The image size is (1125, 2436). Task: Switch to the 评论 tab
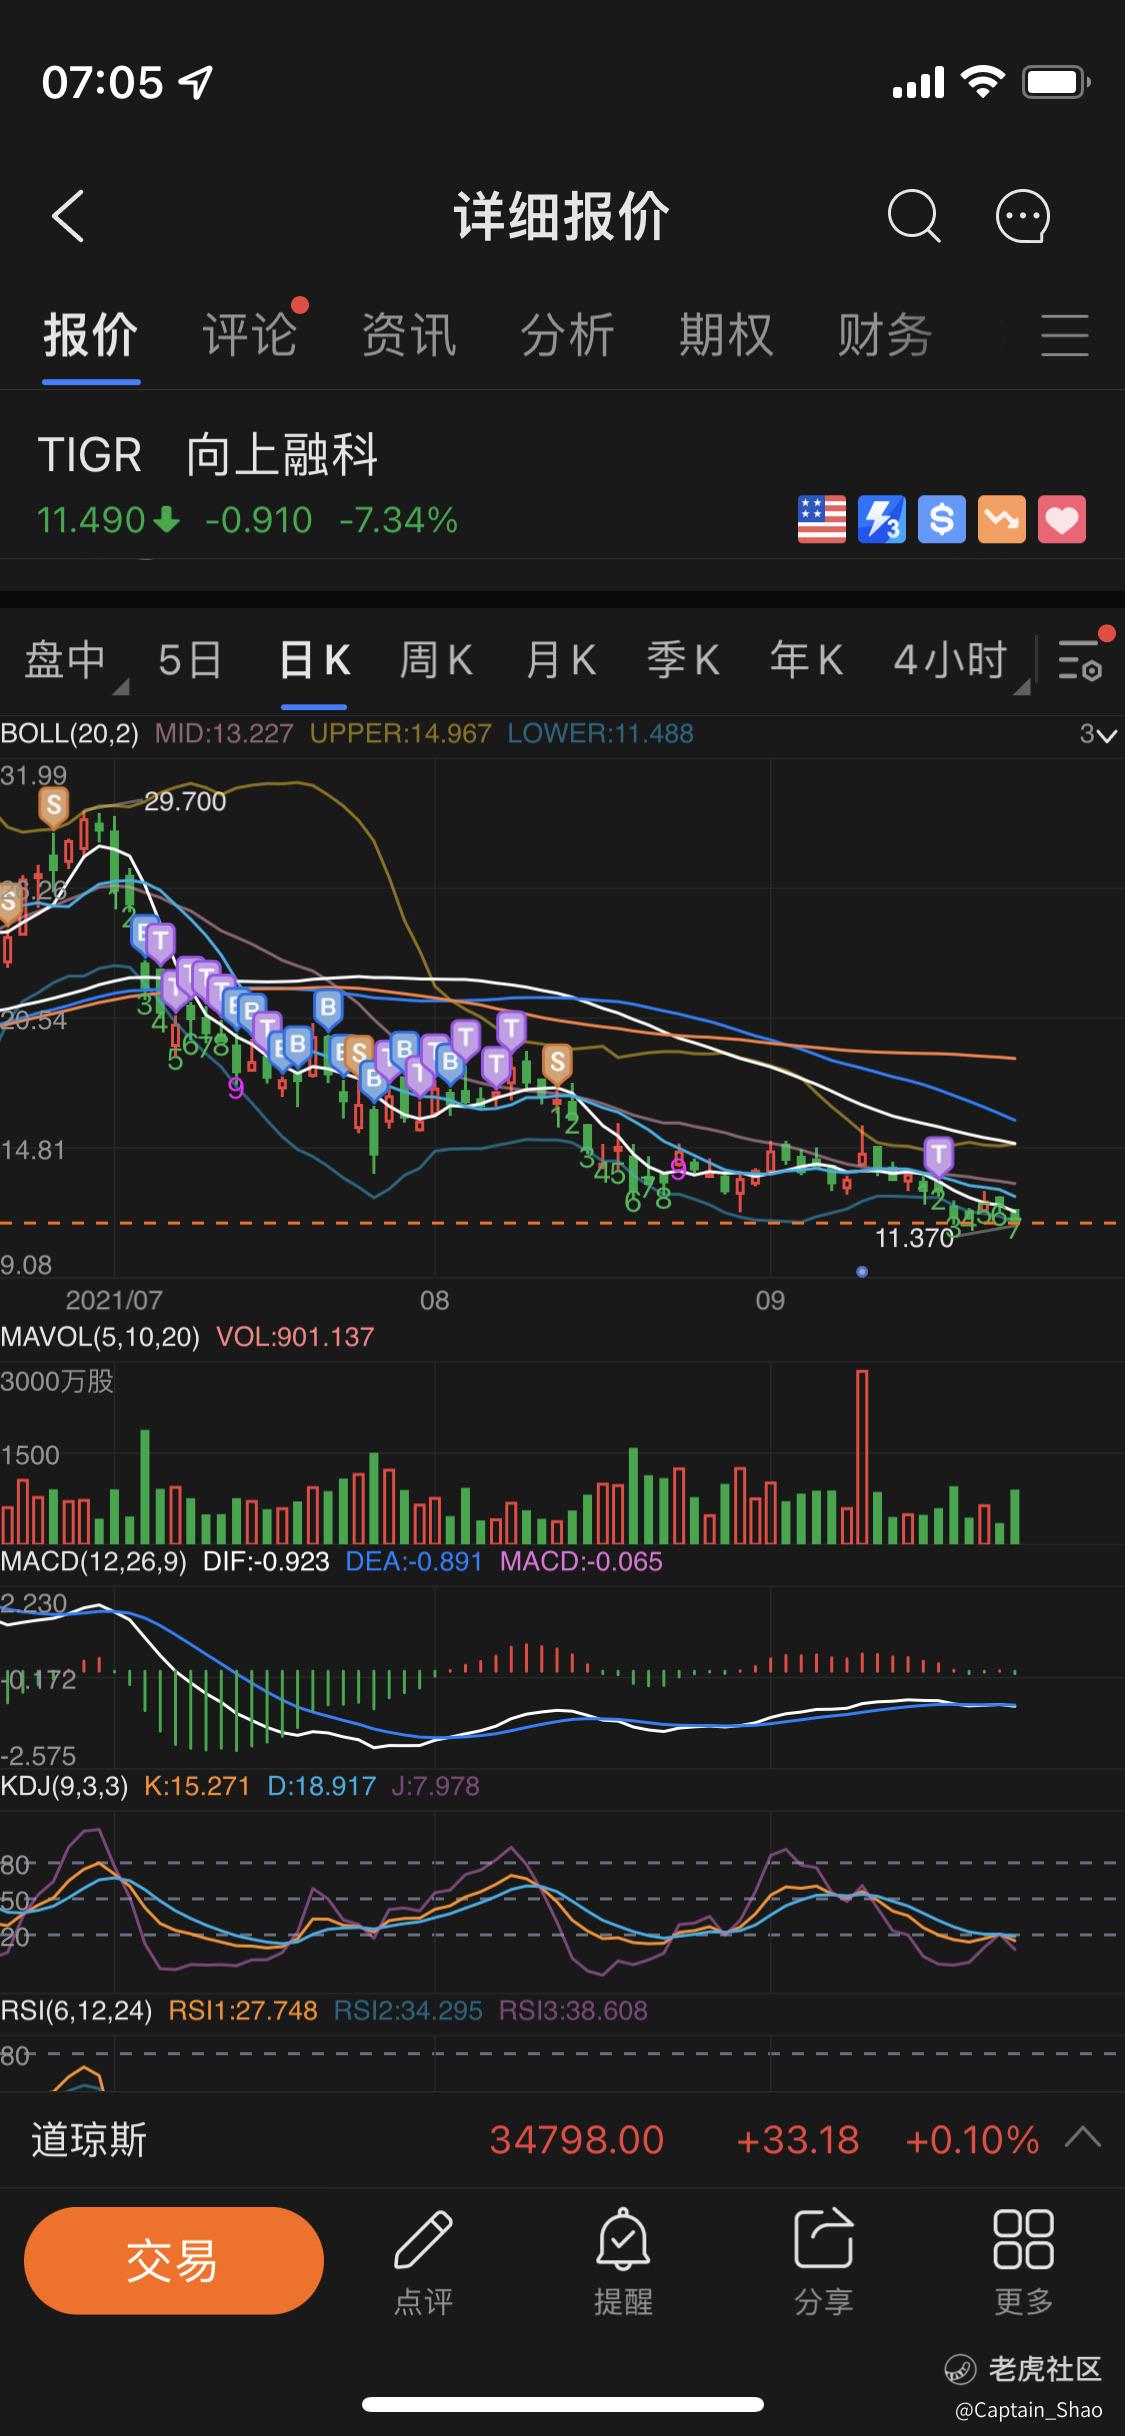[x=250, y=335]
